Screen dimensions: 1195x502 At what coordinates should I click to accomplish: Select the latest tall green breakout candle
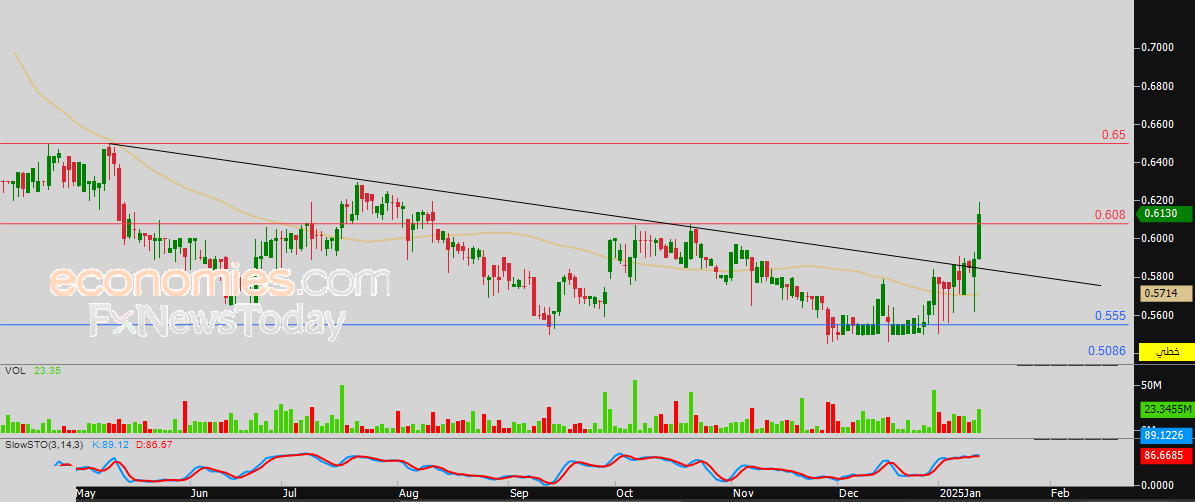(979, 236)
